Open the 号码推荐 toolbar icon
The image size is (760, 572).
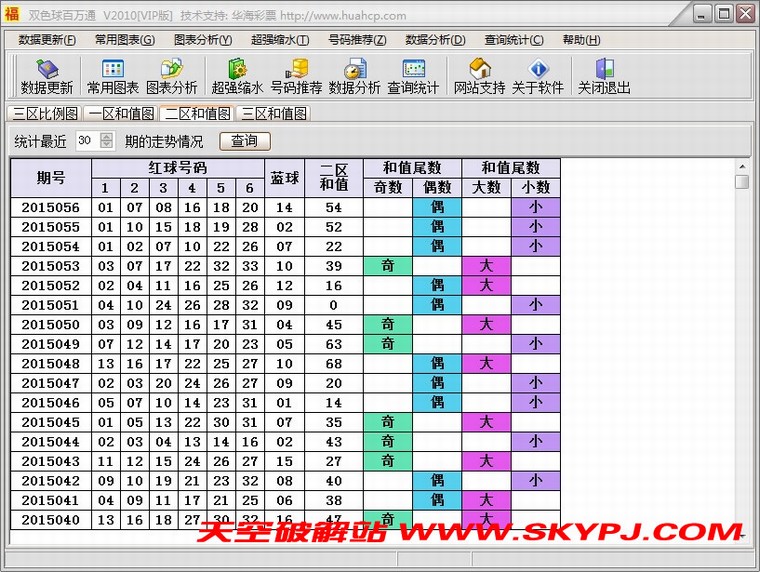(296, 76)
